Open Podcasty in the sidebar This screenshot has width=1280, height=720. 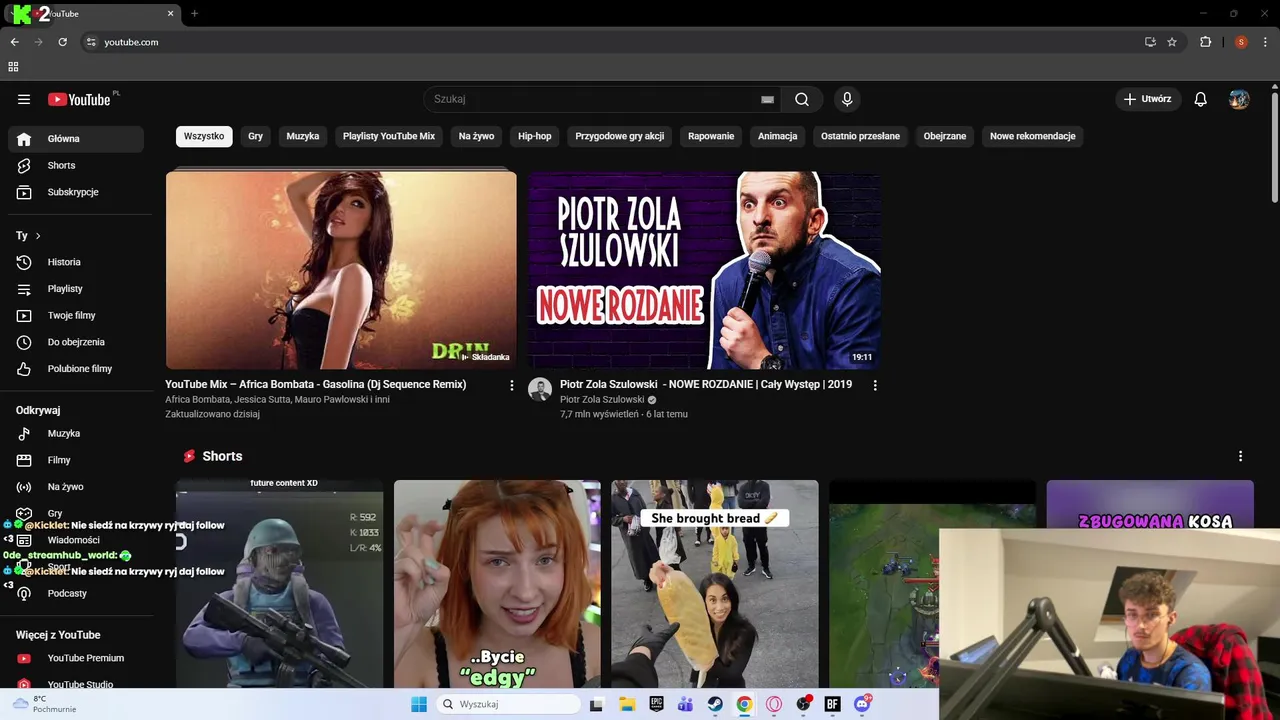pyautogui.click(x=76, y=593)
